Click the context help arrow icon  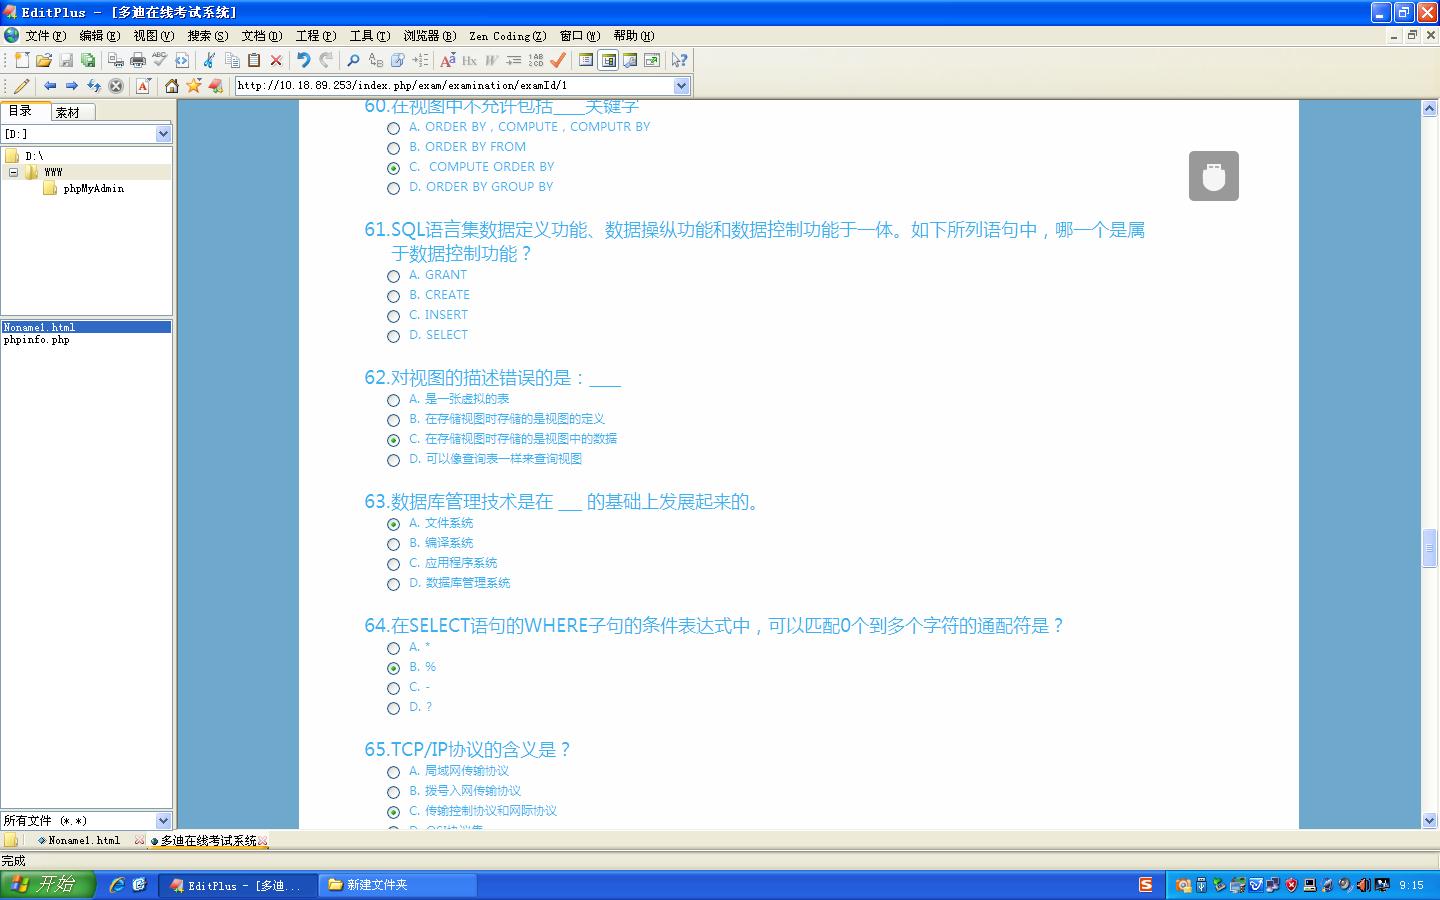679,60
